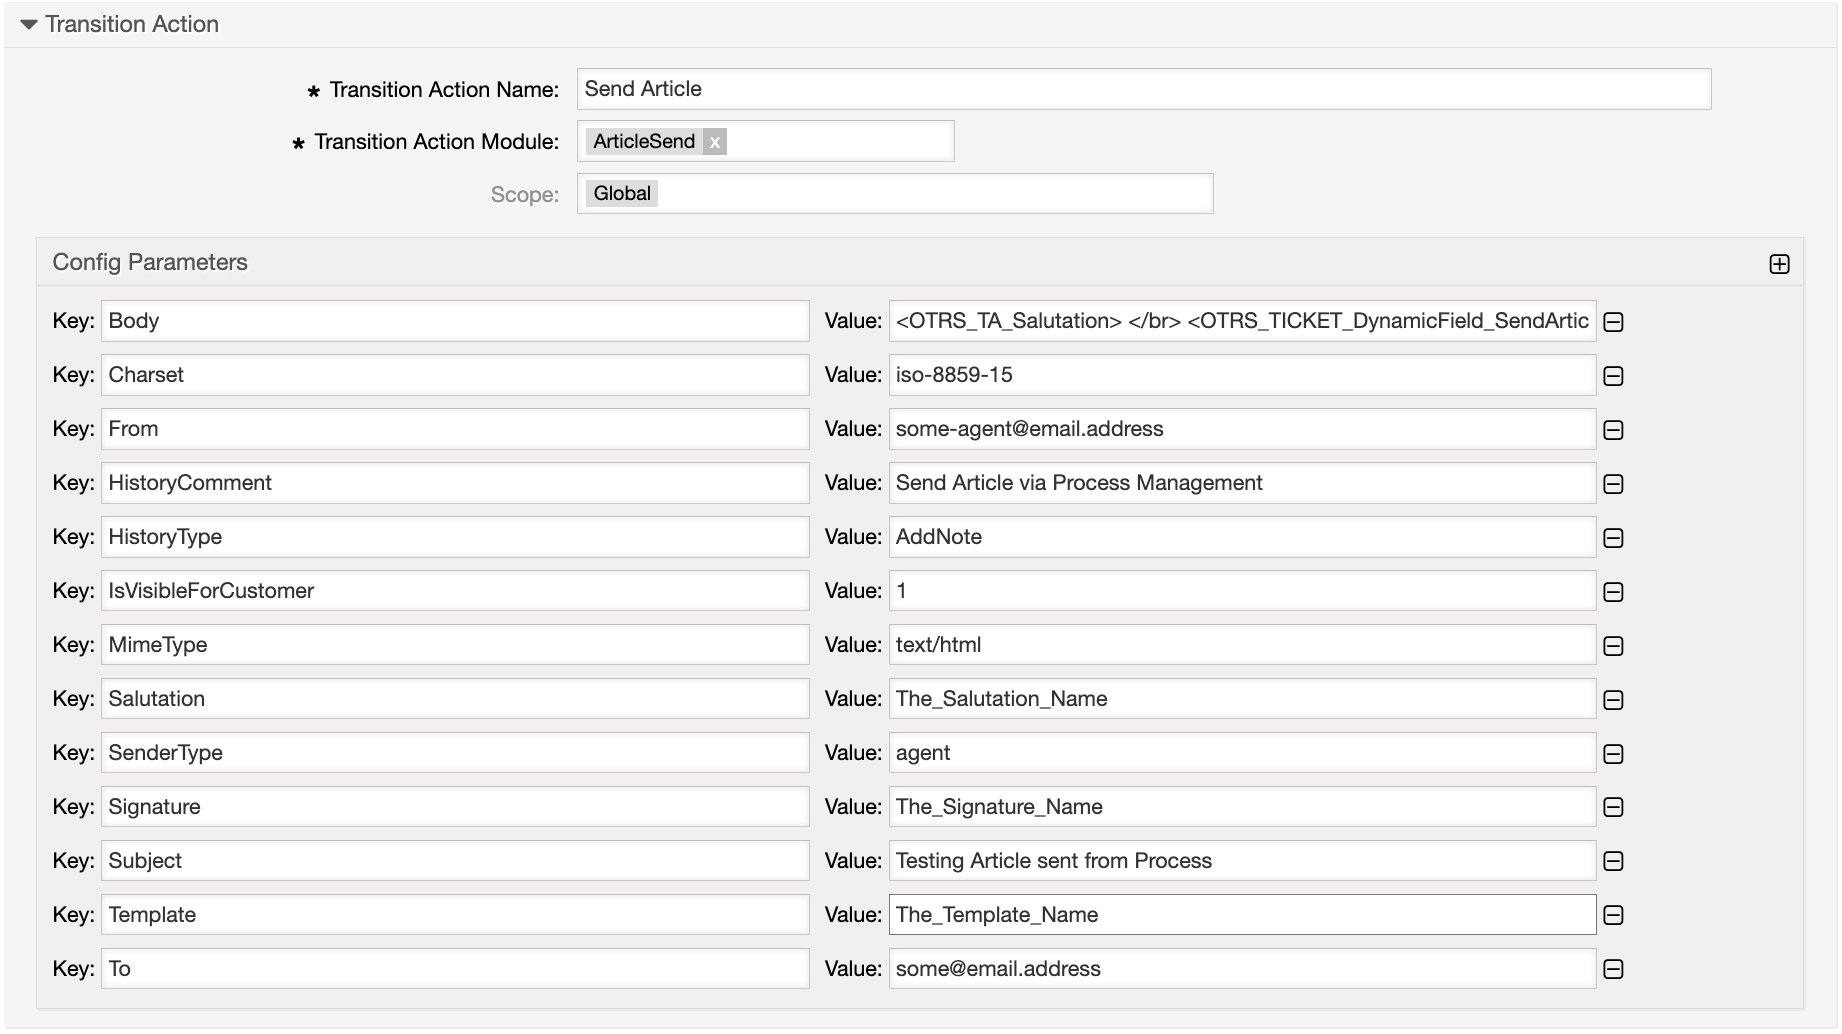Screen dimensions: 1842x1034
Task: Click the Config Parameters section header
Action: [150, 262]
